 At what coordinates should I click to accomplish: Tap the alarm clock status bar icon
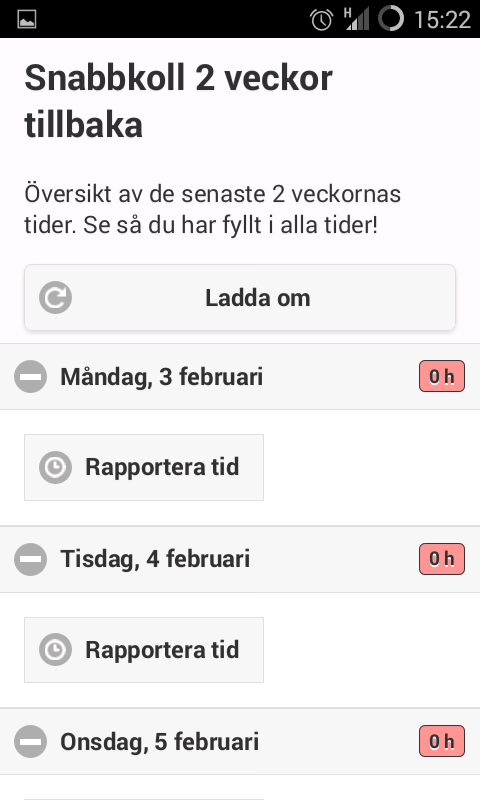click(321, 20)
